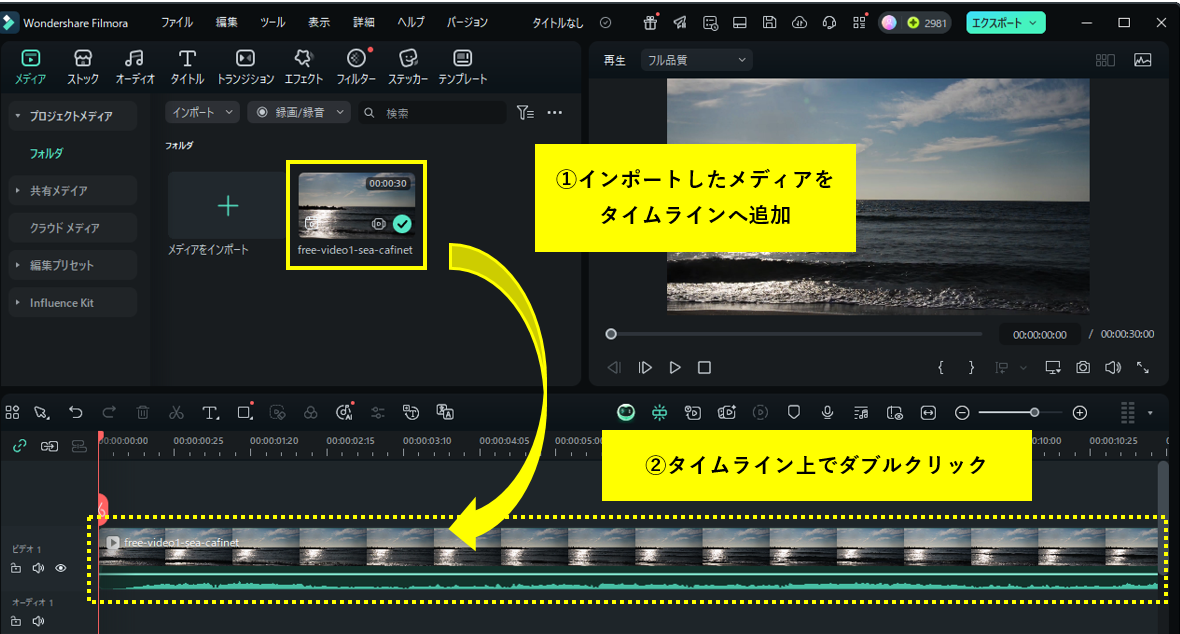1180x634 pixels.
Task: Expand the 共有メディア section
Action: click(60, 190)
